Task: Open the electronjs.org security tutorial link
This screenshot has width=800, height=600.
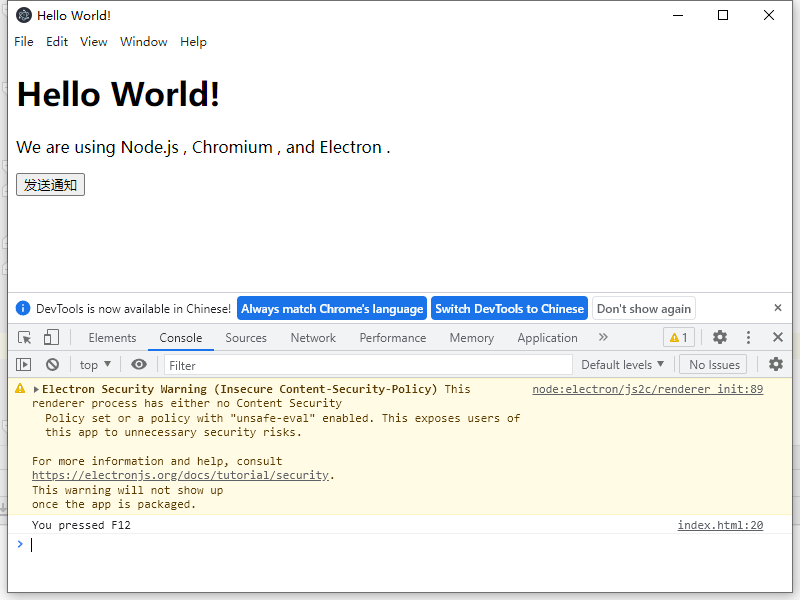Action: [180, 475]
